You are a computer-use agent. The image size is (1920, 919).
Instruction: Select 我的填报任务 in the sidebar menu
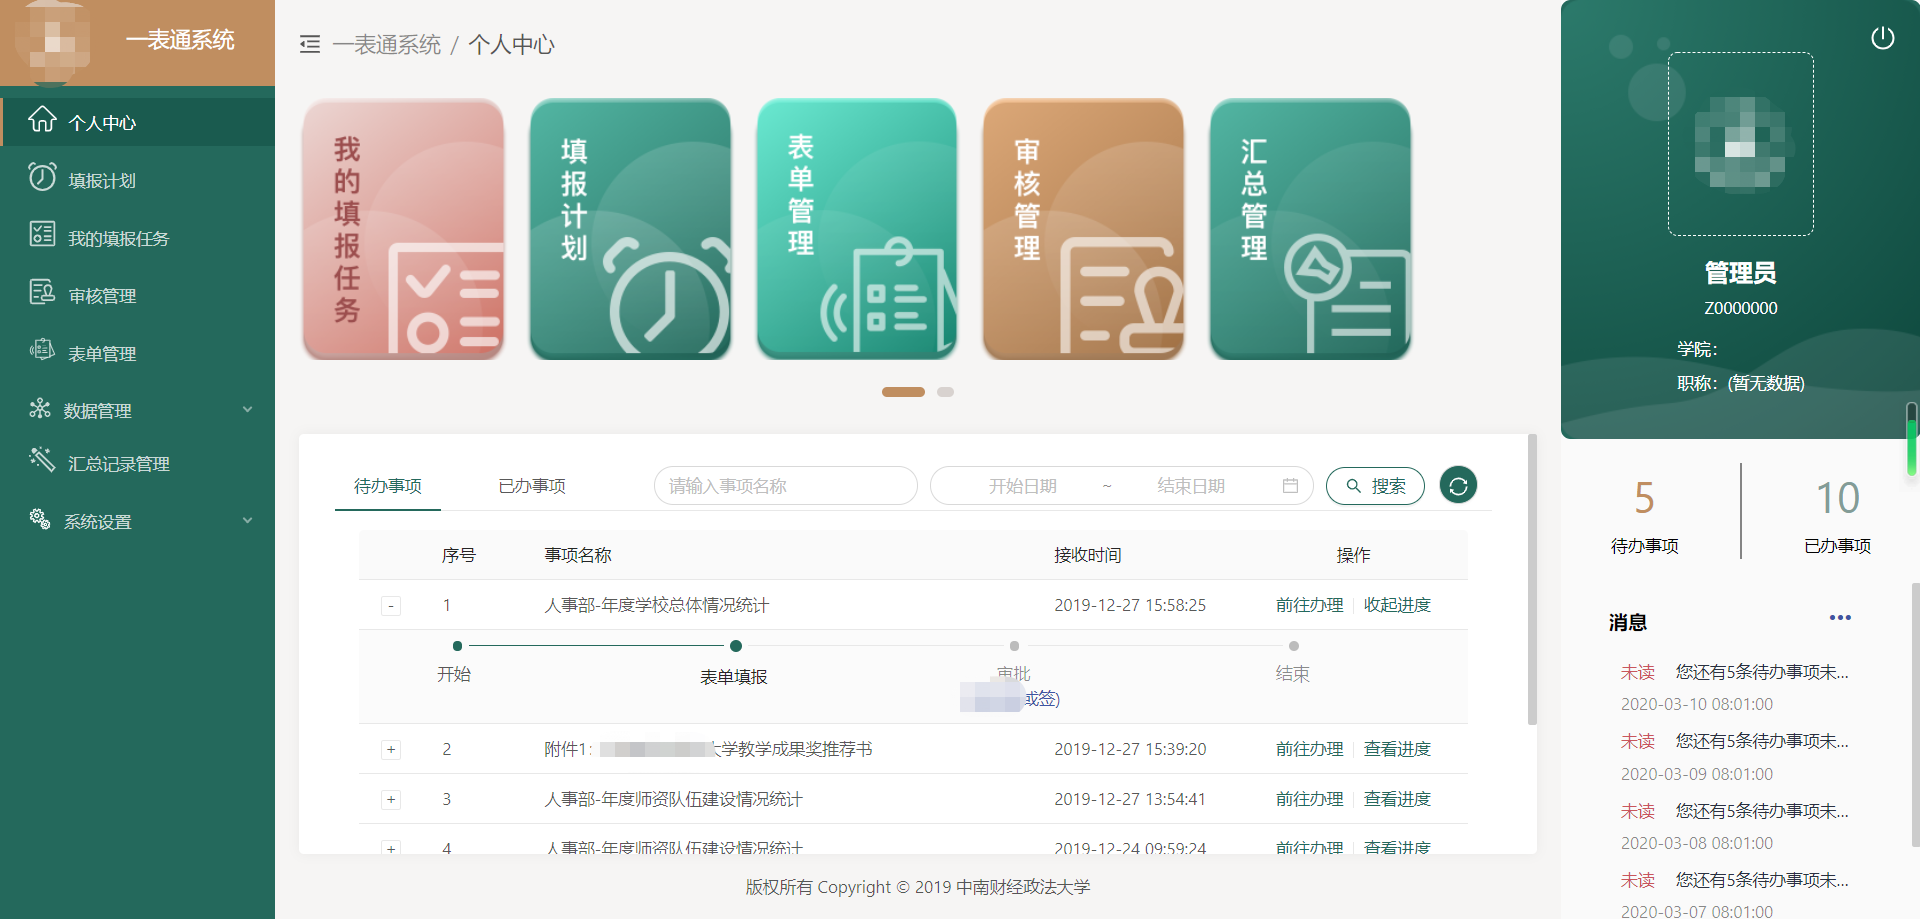(118, 238)
